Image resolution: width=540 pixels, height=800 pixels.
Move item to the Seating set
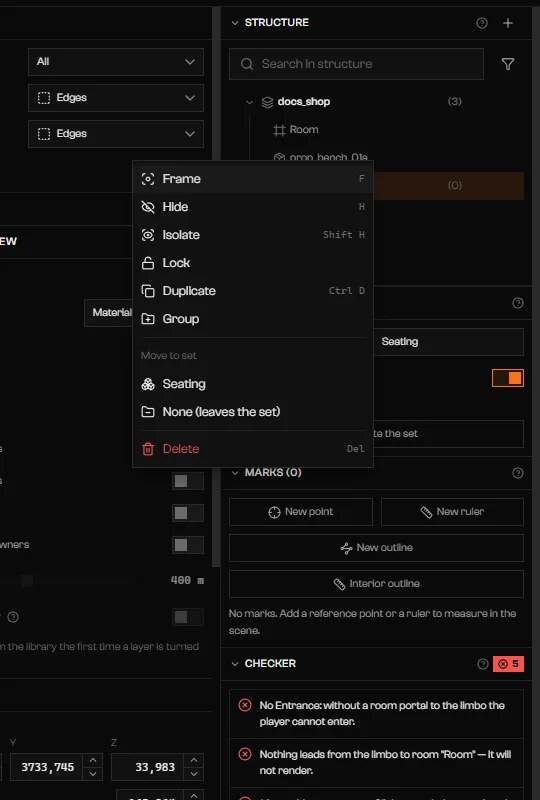click(253, 384)
